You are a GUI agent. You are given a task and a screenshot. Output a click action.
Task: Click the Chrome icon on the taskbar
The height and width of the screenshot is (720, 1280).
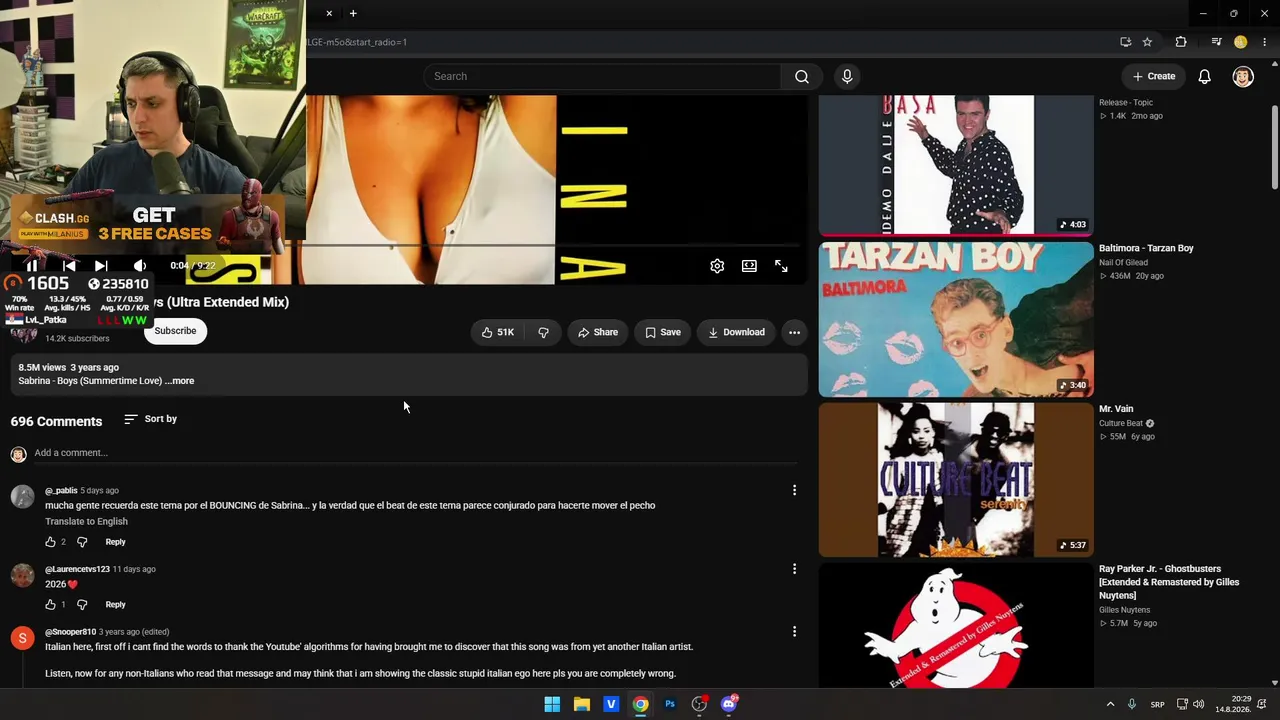point(640,704)
